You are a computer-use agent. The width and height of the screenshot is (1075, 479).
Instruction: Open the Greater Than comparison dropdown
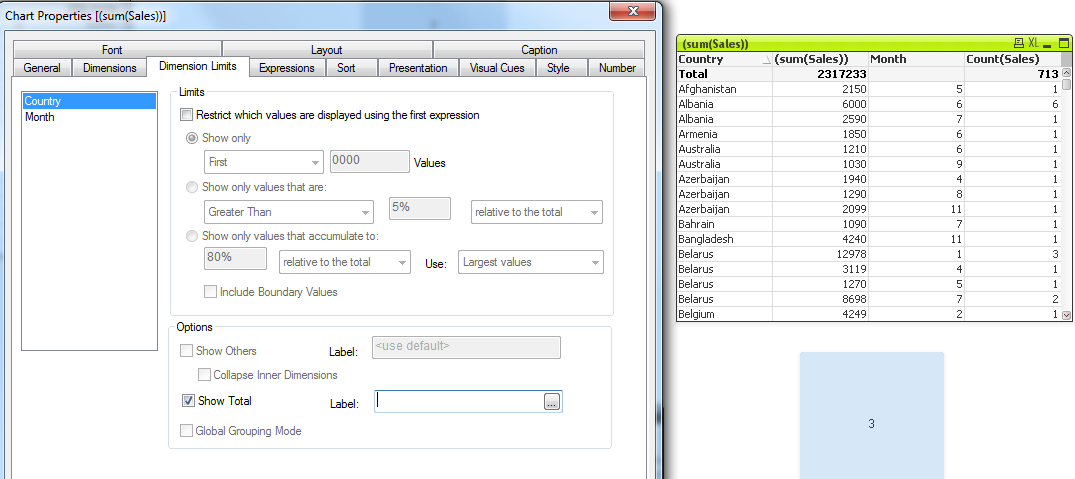(289, 212)
